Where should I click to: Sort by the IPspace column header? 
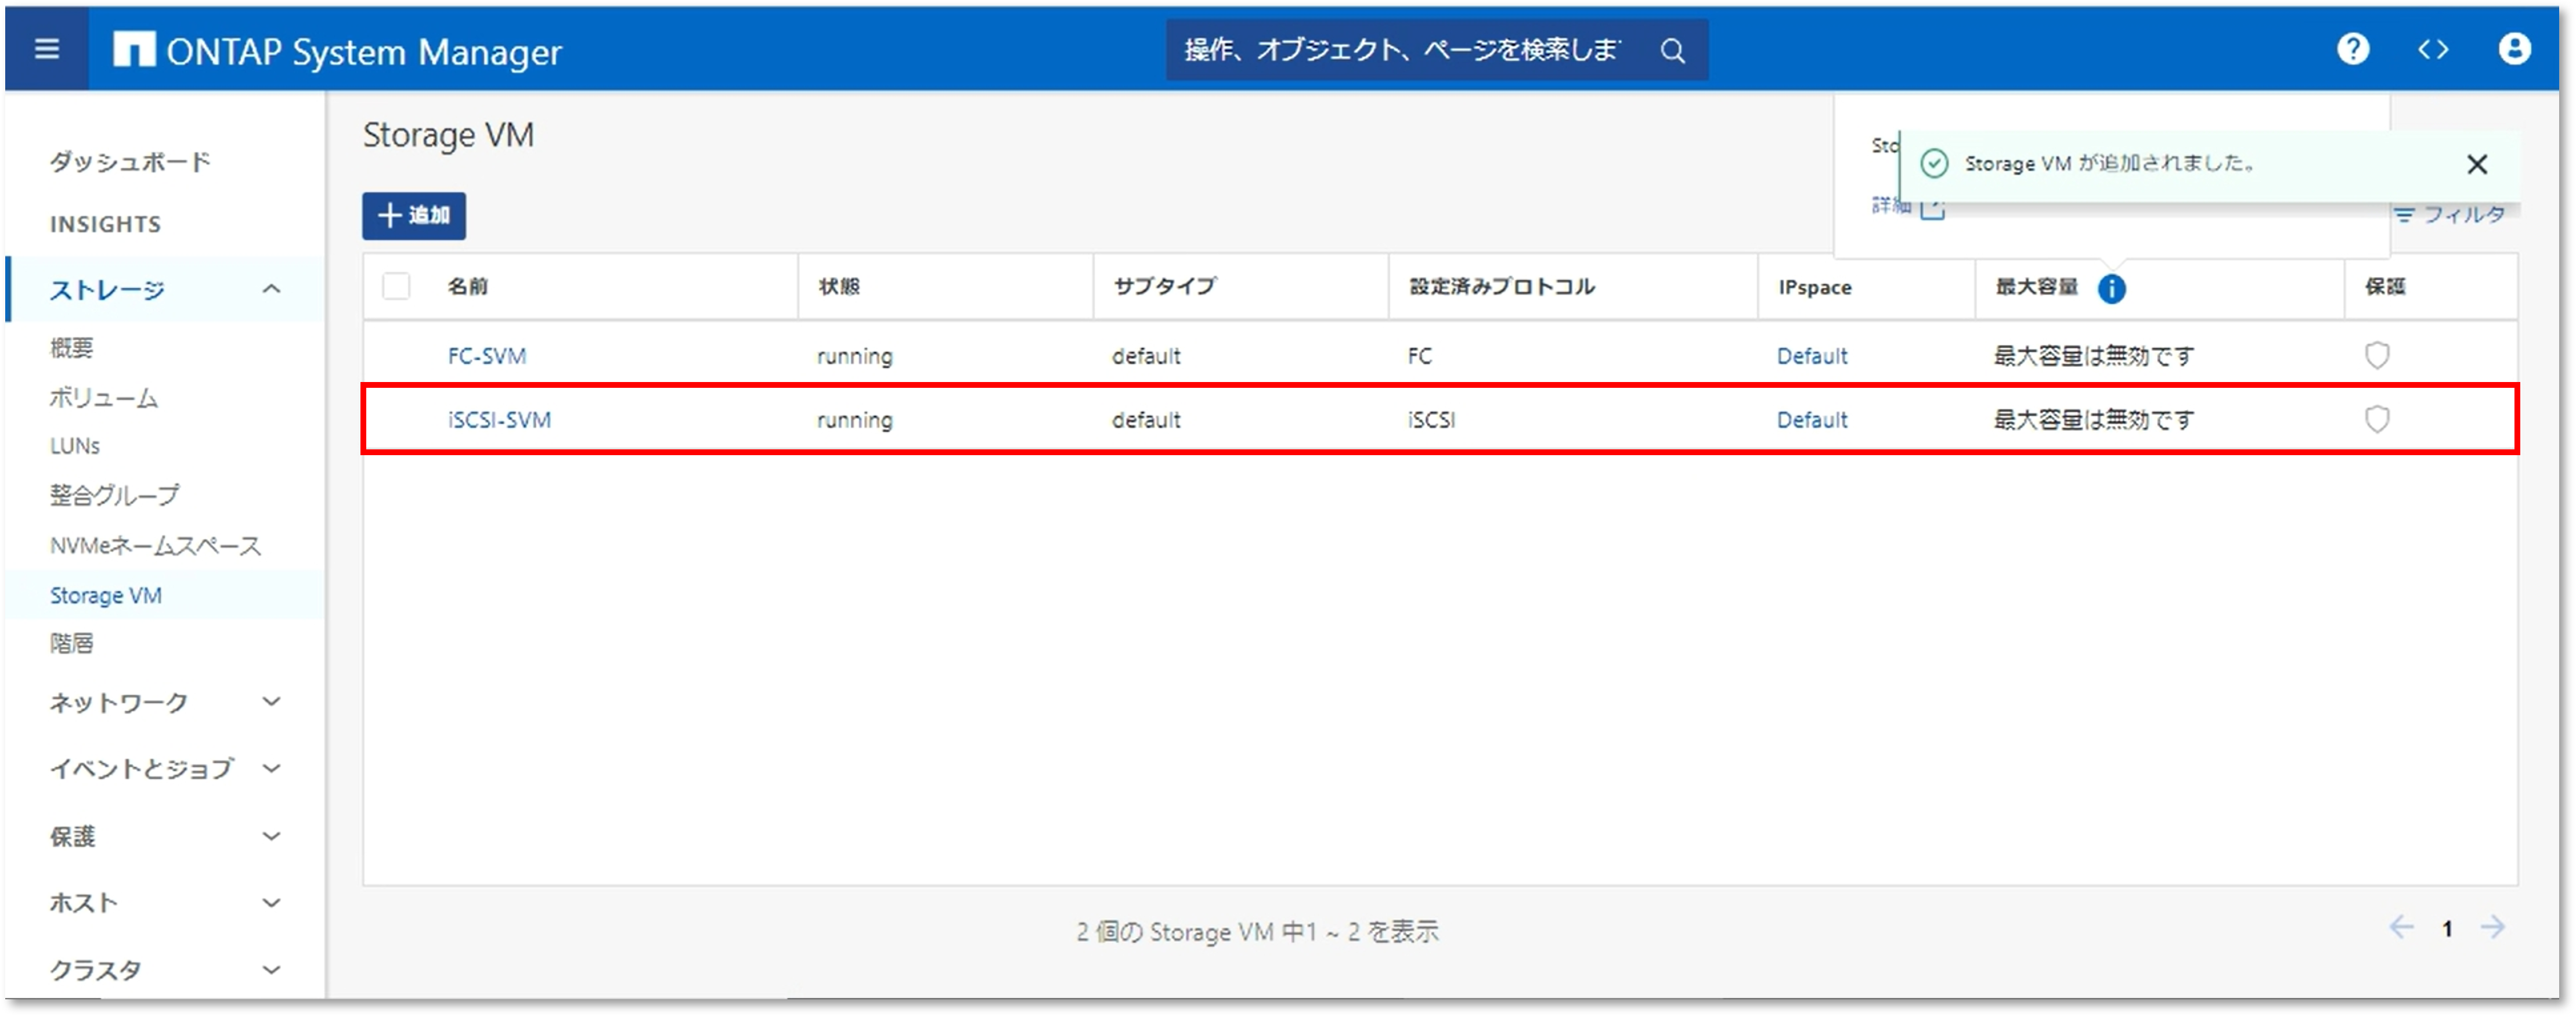[1814, 288]
